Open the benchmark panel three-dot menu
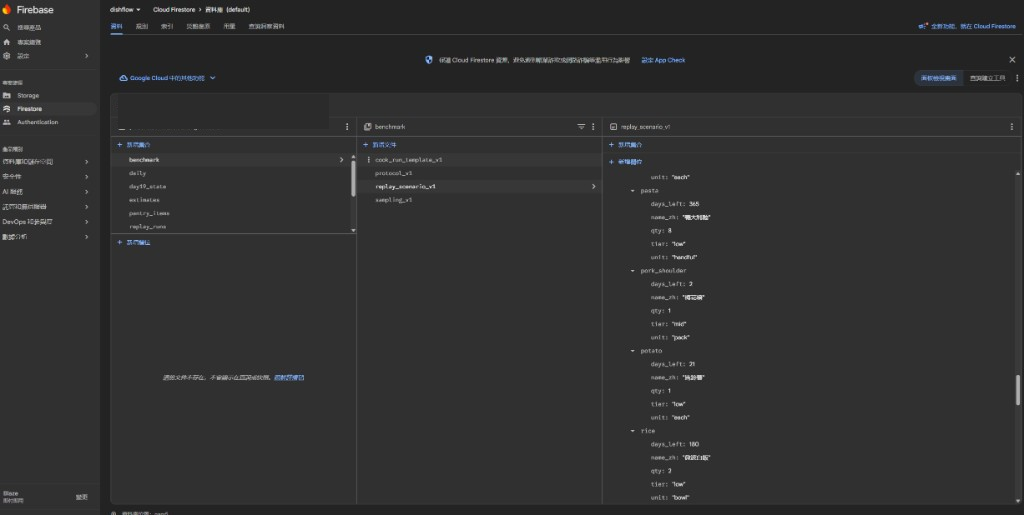 [x=593, y=127]
